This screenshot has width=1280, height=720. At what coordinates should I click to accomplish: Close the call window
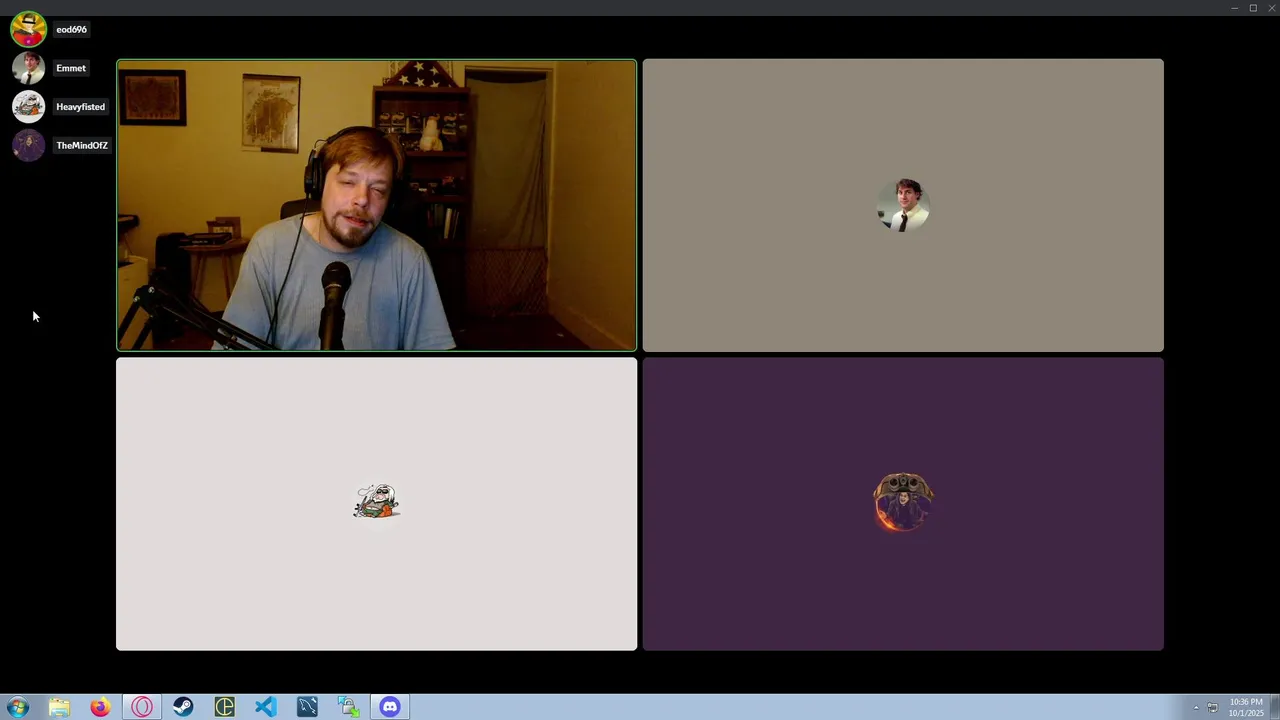pyautogui.click(x=1271, y=8)
